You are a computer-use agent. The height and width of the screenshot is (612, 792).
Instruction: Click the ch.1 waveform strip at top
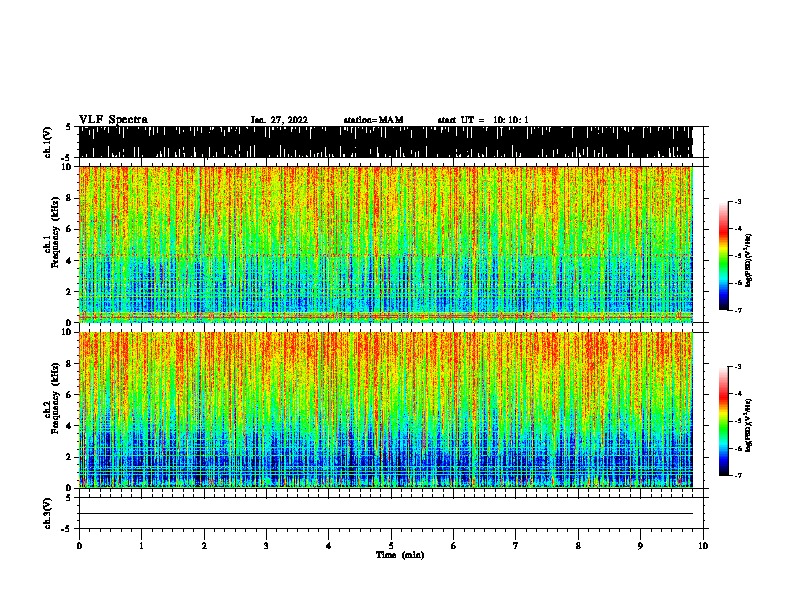coord(386,142)
